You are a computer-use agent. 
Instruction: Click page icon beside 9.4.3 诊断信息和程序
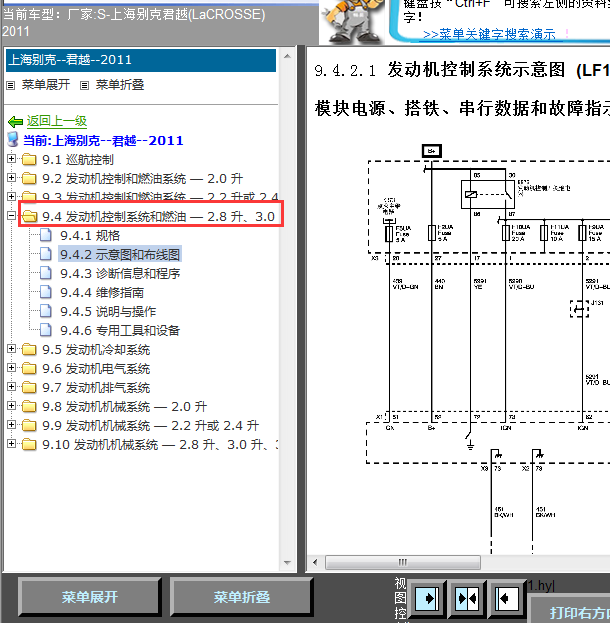(x=46, y=273)
